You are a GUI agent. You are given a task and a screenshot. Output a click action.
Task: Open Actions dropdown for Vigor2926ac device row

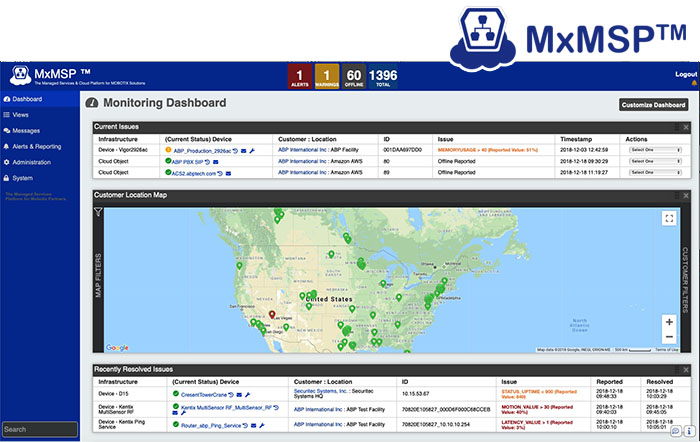655,150
